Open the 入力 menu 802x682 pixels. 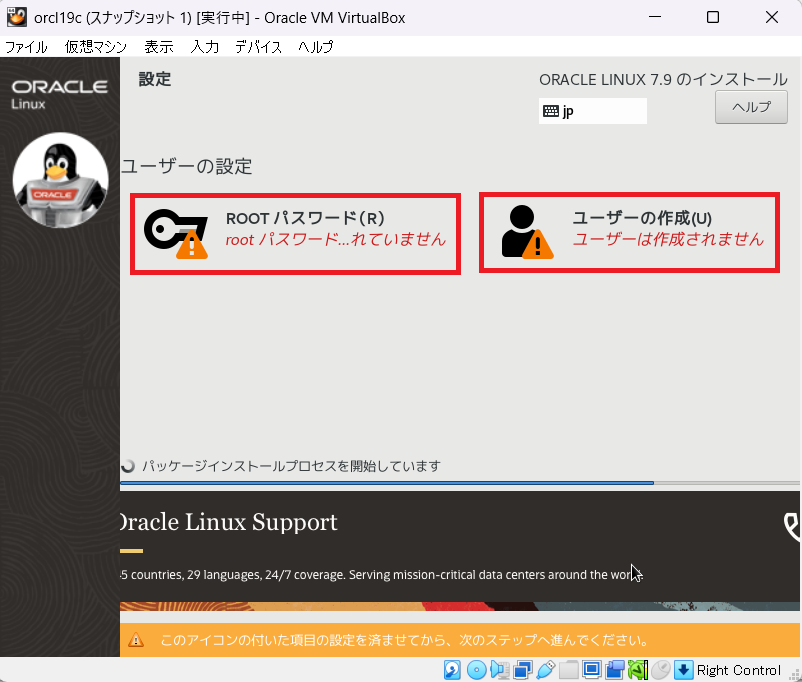[204, 47]
